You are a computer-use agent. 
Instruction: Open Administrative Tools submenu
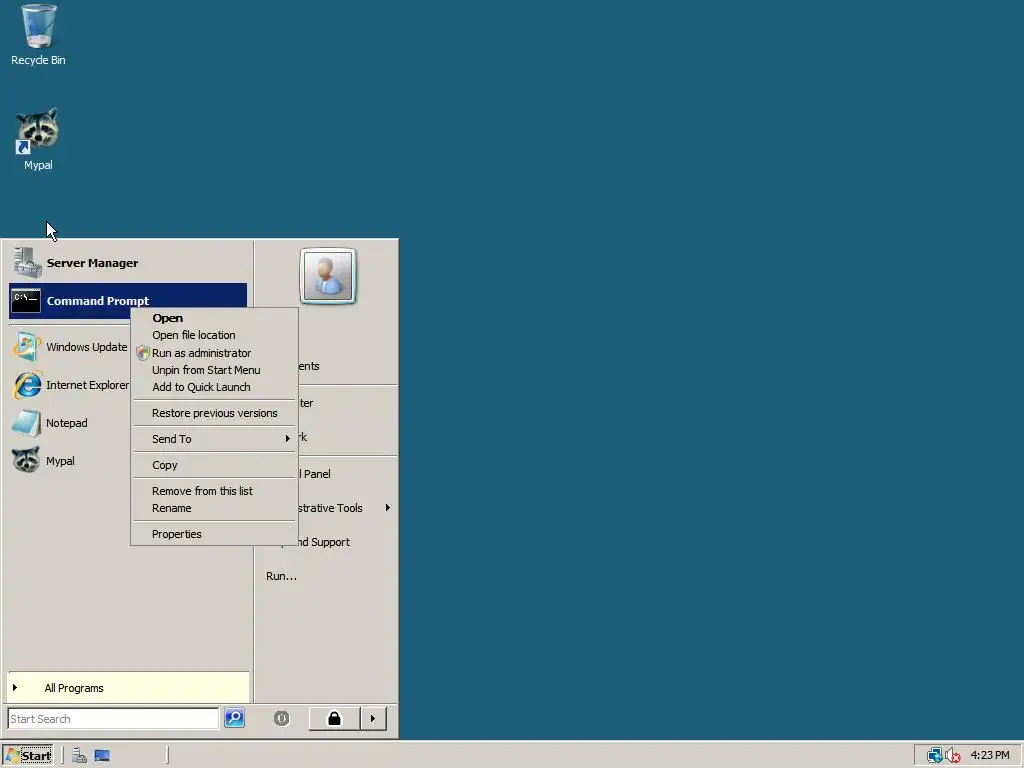click(x=346, y=507)
